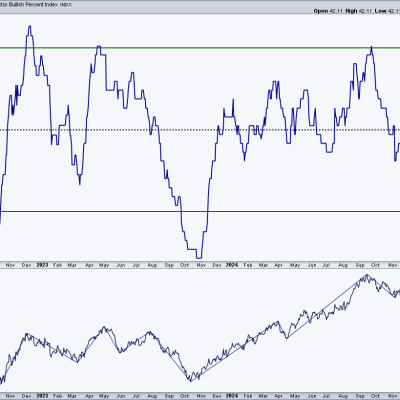The image size is (400, 400).
Task: Click the green overbought threshold line
Action: 200,48
